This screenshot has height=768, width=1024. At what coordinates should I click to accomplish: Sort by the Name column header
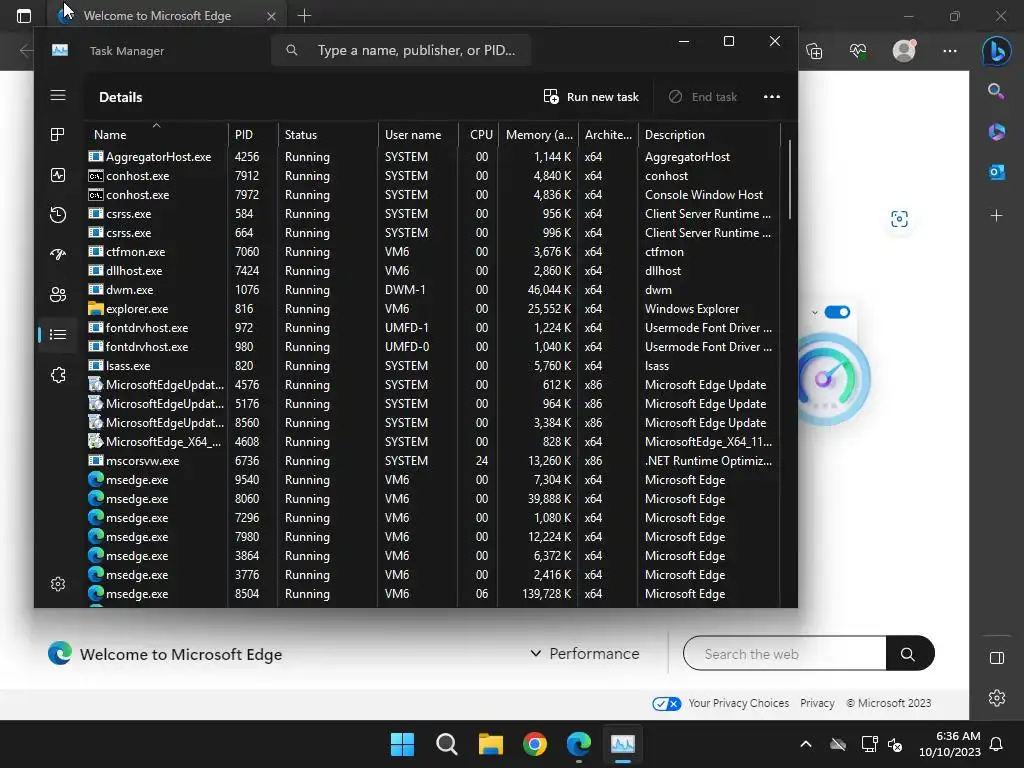point(155,135)
